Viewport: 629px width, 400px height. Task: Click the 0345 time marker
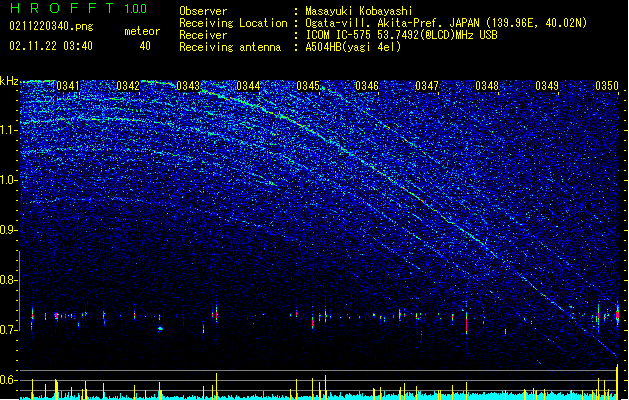click(x=308, y=86)
